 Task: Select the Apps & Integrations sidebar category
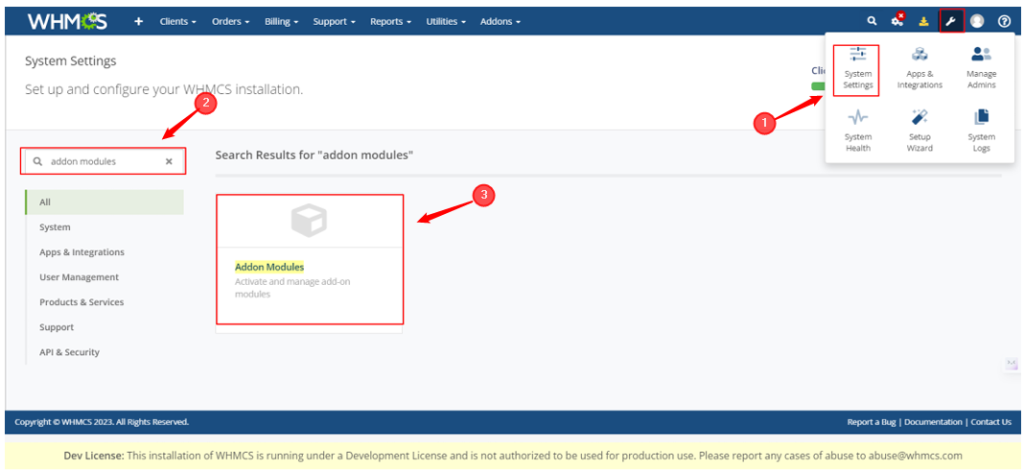pyautogui.click(x=82, y=252)
